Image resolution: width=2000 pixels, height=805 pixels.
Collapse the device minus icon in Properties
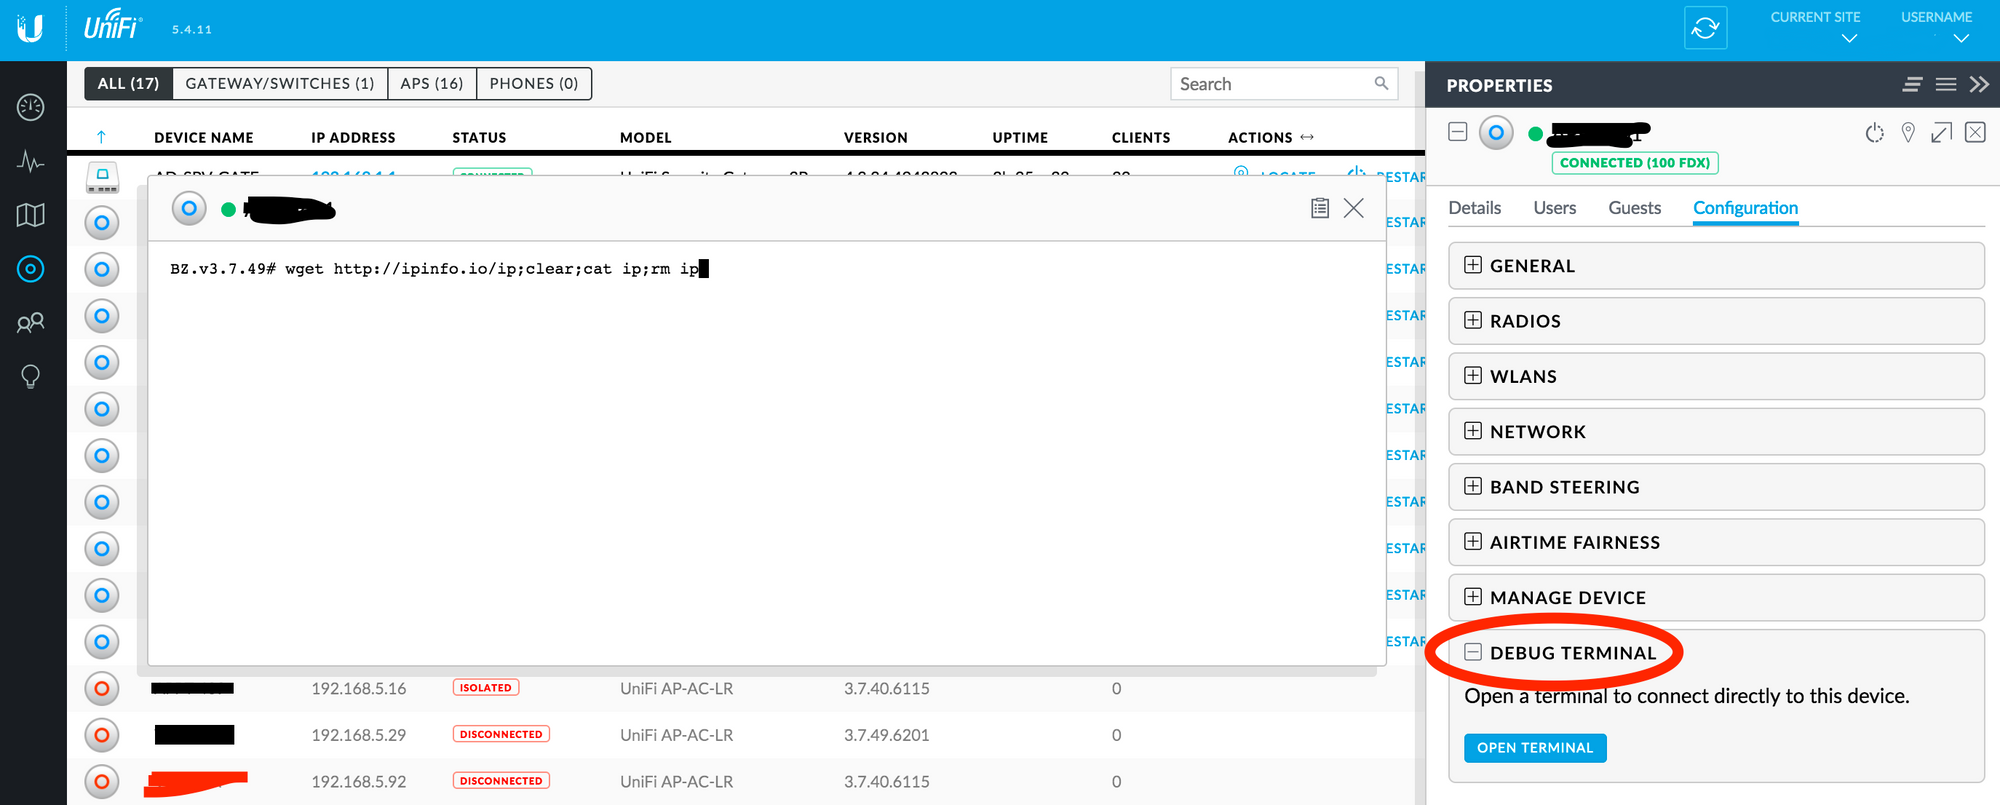point(1458,132)
